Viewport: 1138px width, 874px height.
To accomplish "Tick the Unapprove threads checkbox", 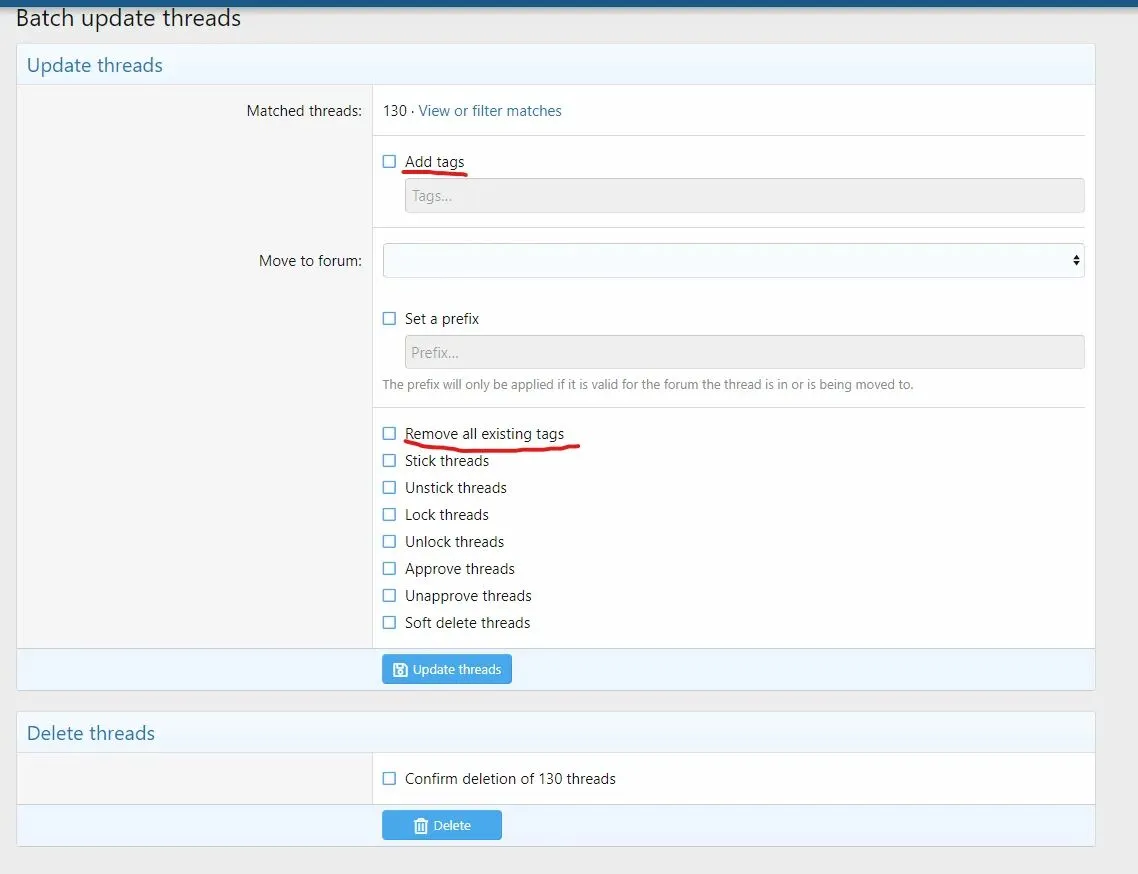I will [x=389, y=596].
